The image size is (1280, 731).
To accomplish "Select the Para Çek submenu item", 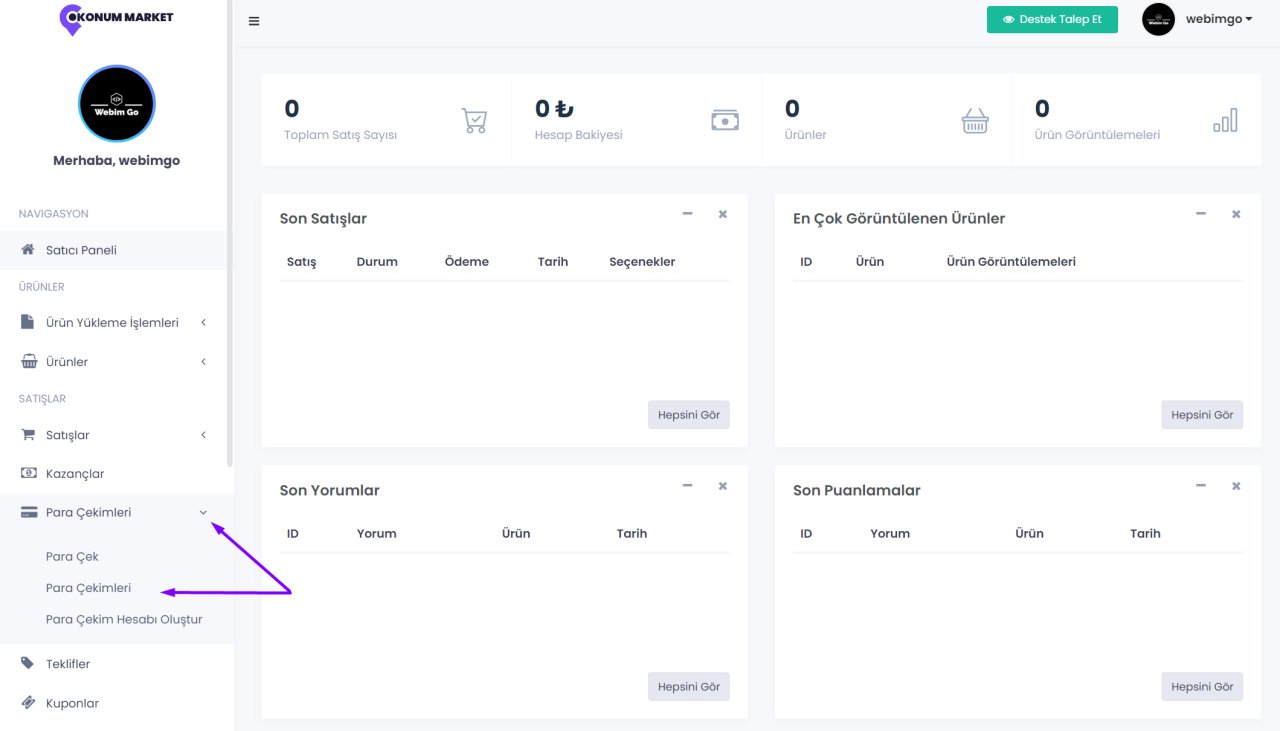I will click(72, 557).
